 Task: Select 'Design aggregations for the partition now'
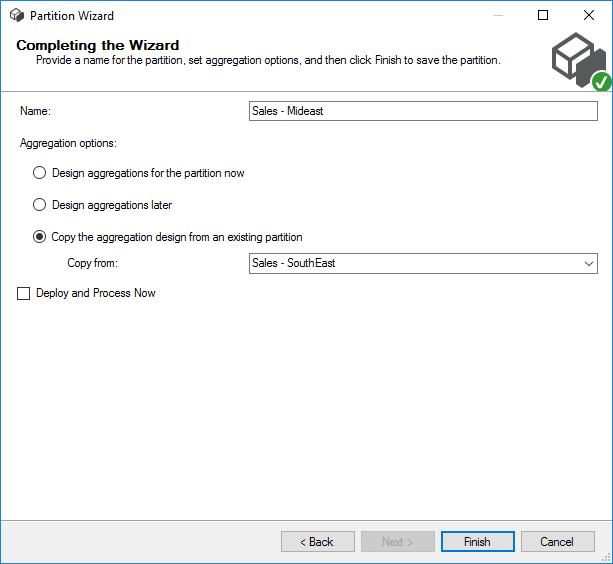point(40,173)
